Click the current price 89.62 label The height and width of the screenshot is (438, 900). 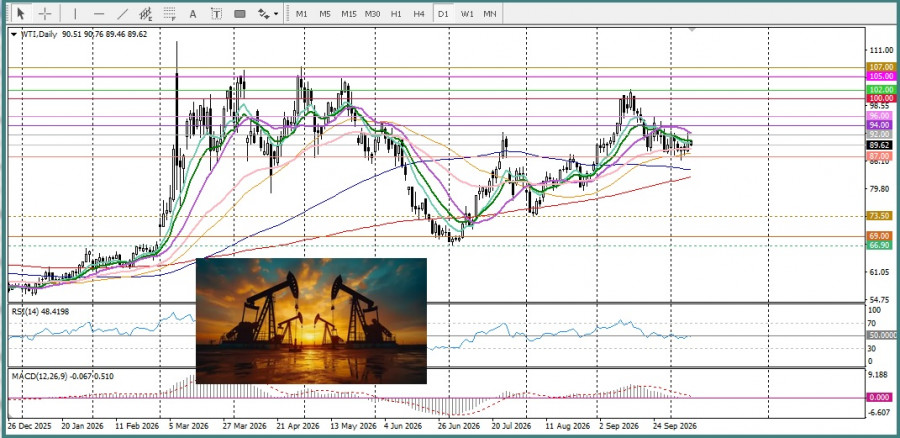(x=880, y=146)
